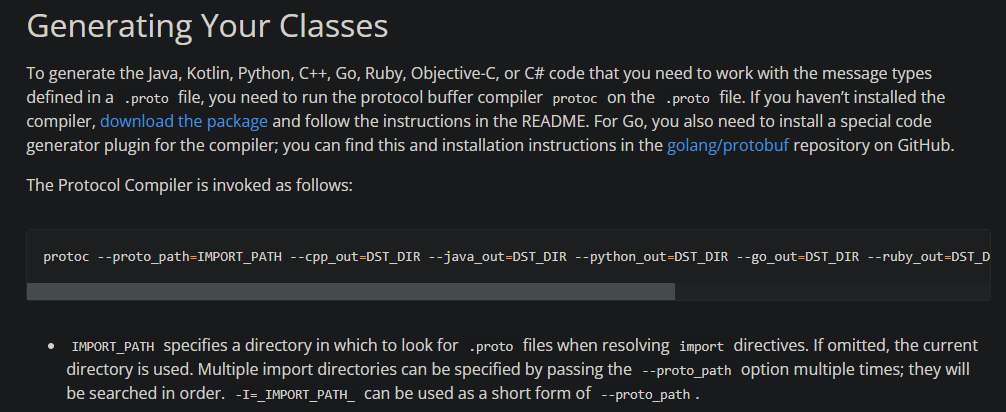Open the "download the package" link
This screenshot has height=412, width=1006.
tap(183, 121)
